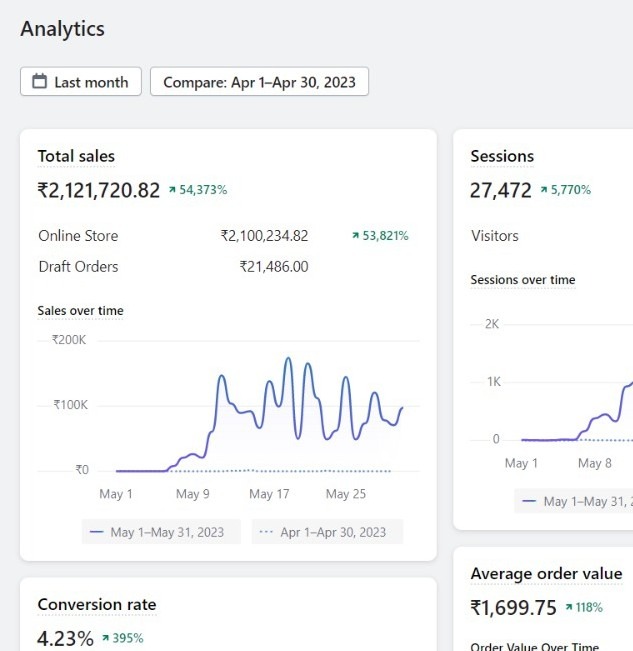633x651 pixels.
Task: Click the Online Store sales row
Action: [78, 236]
